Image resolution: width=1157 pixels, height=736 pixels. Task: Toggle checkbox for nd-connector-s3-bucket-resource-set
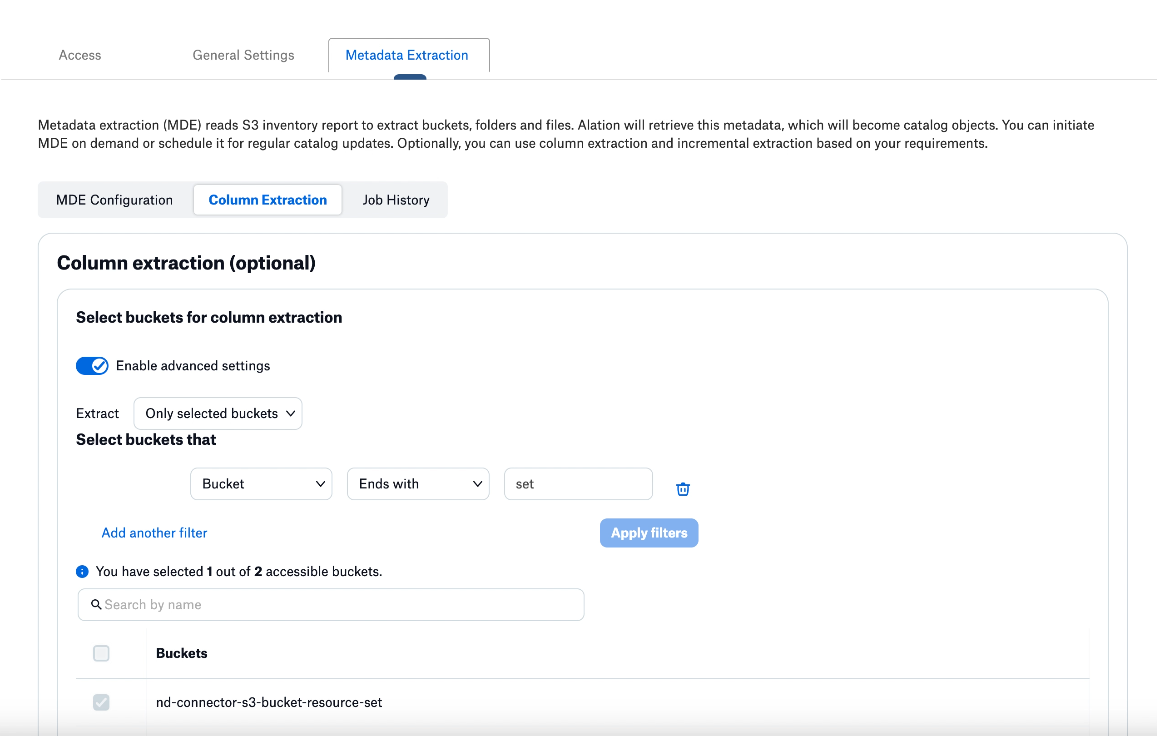coord(101,702)
